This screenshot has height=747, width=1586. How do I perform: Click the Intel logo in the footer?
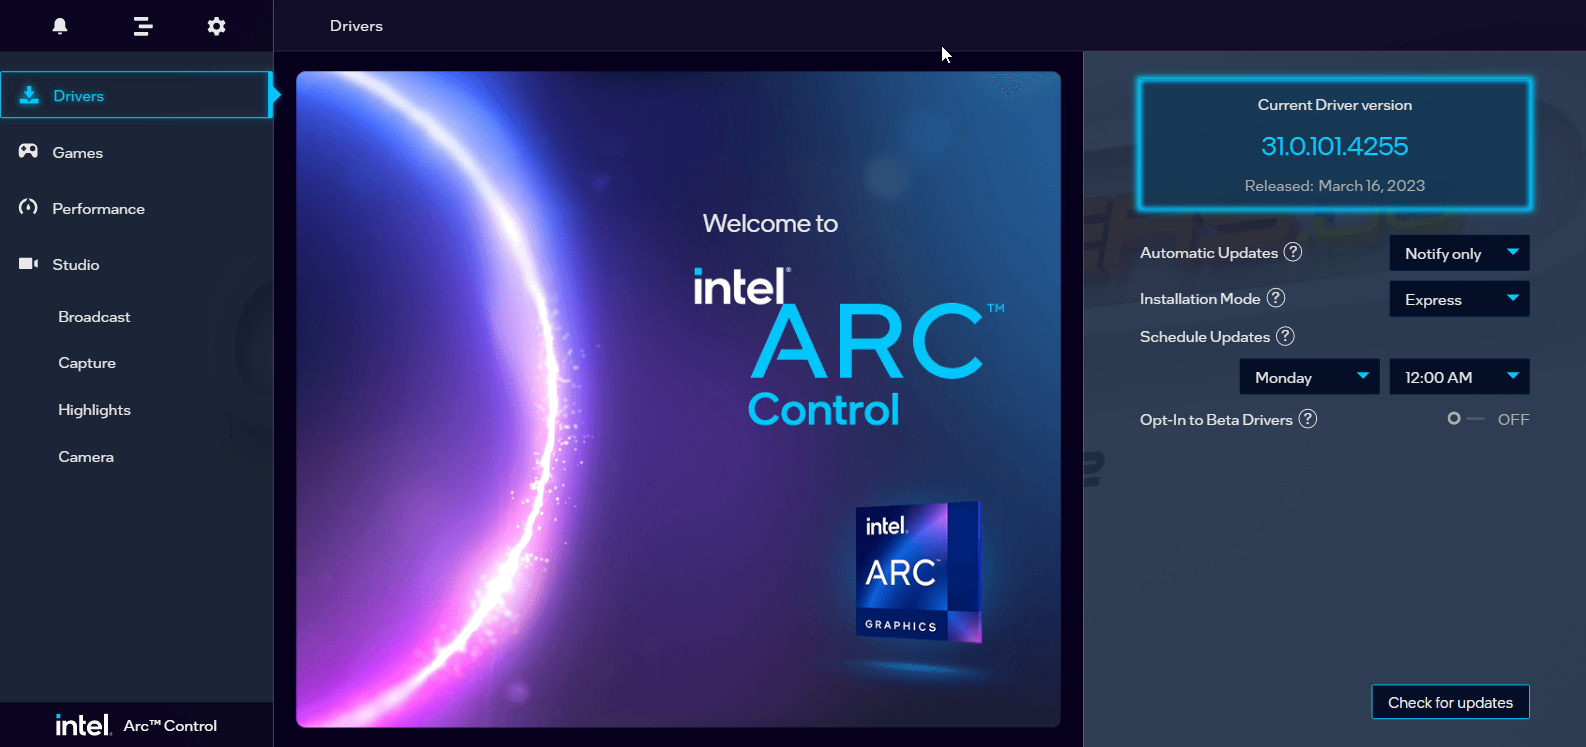pyautogui.click(x=83, y=725)
